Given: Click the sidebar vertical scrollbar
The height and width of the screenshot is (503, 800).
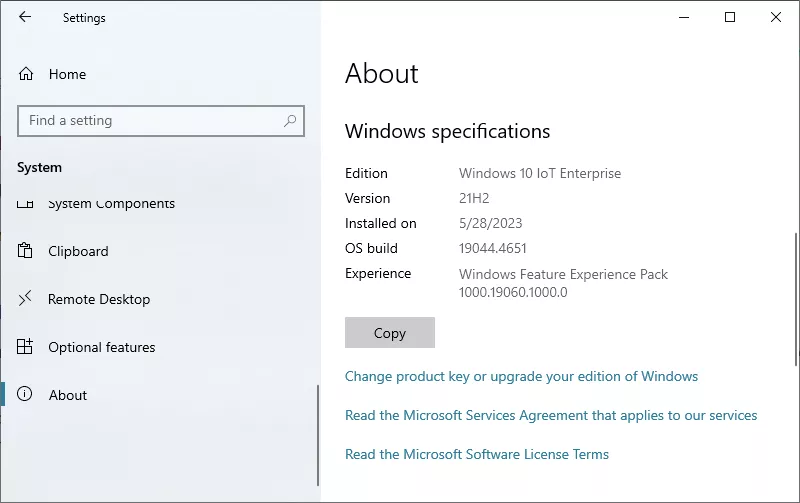Looking at the screenshot, I should click(x=318, y=435).
